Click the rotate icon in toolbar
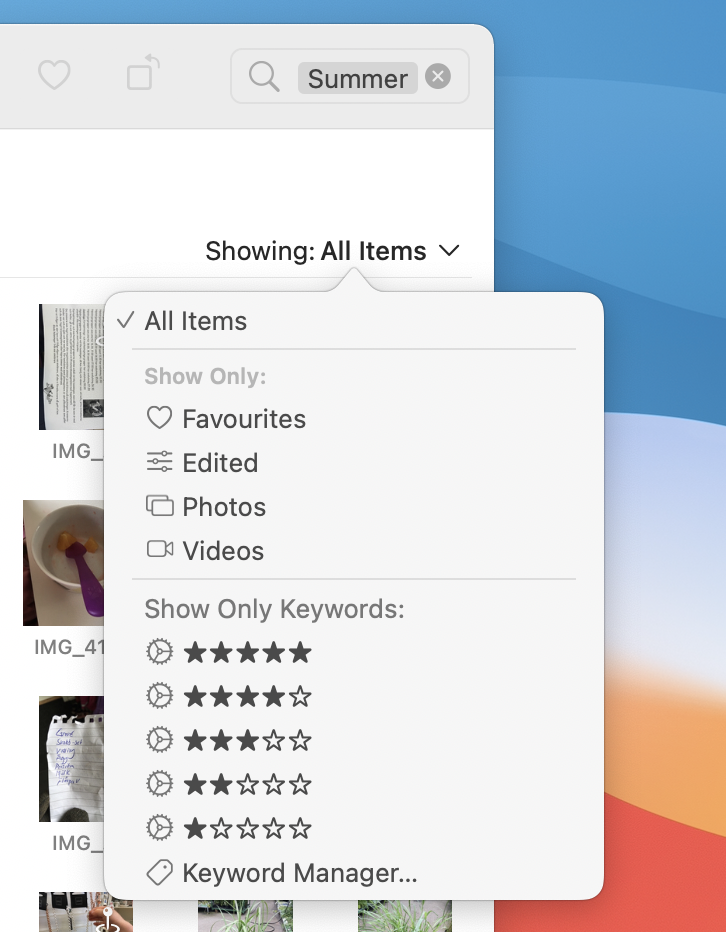This screenshot has width=726, height=932. 143,73
